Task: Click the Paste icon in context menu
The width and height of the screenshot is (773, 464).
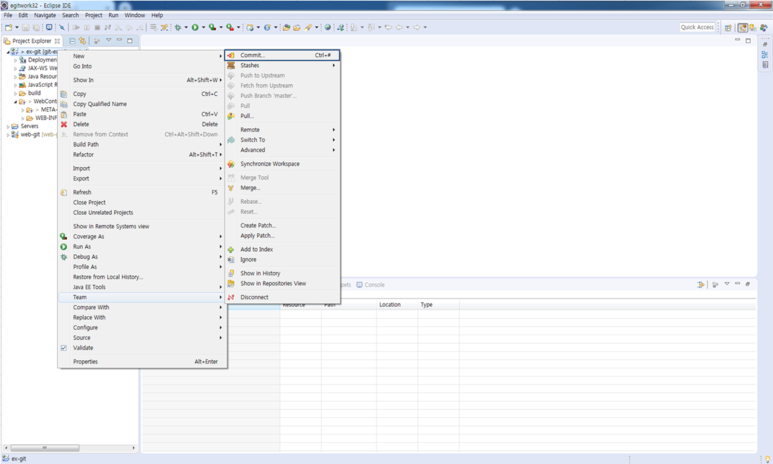Action: coord(64,114)
